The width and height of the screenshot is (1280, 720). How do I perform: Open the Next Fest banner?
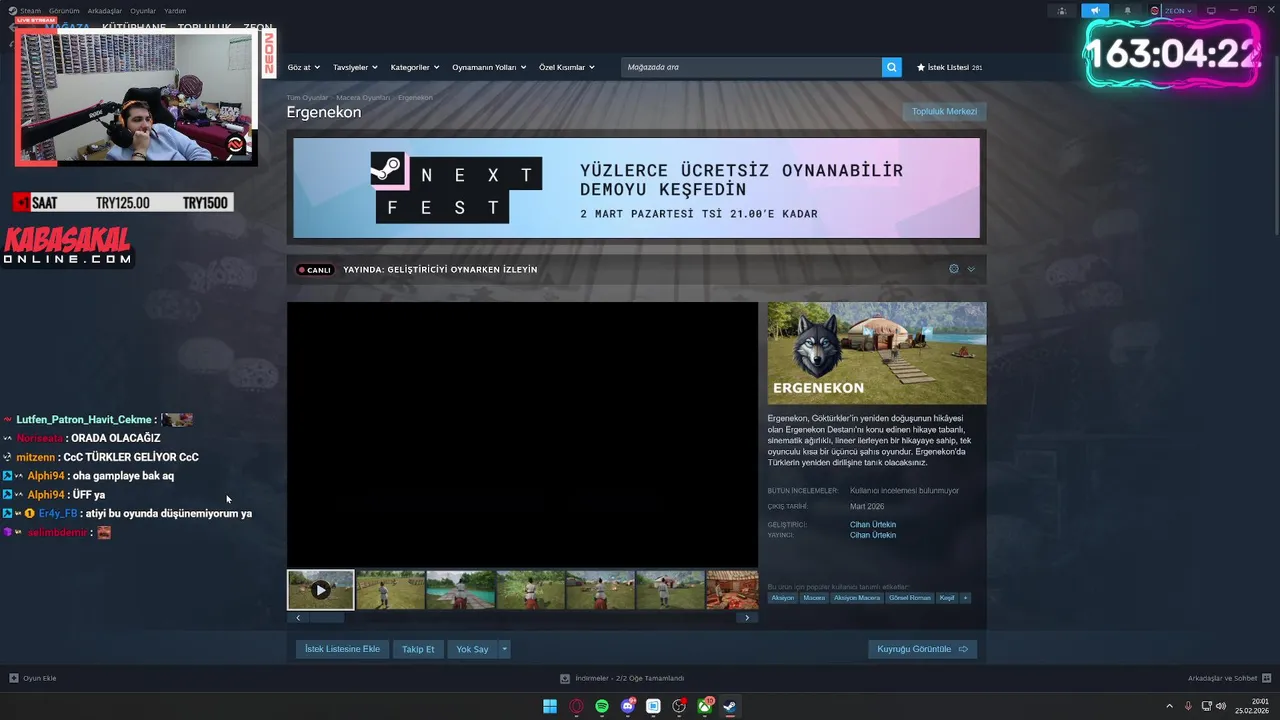(x=636, y=188)
